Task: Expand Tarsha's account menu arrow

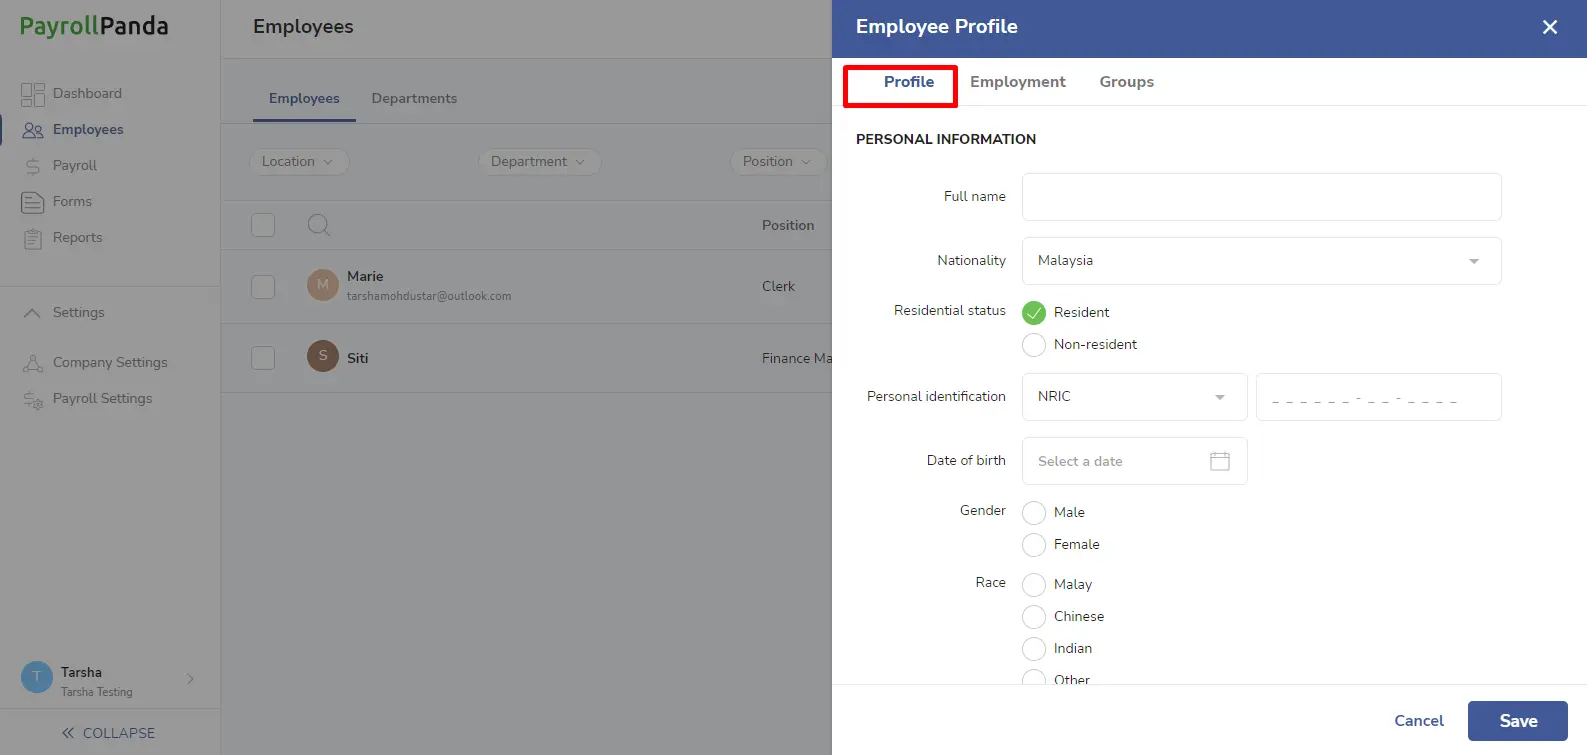Action: tap(190, 679)
